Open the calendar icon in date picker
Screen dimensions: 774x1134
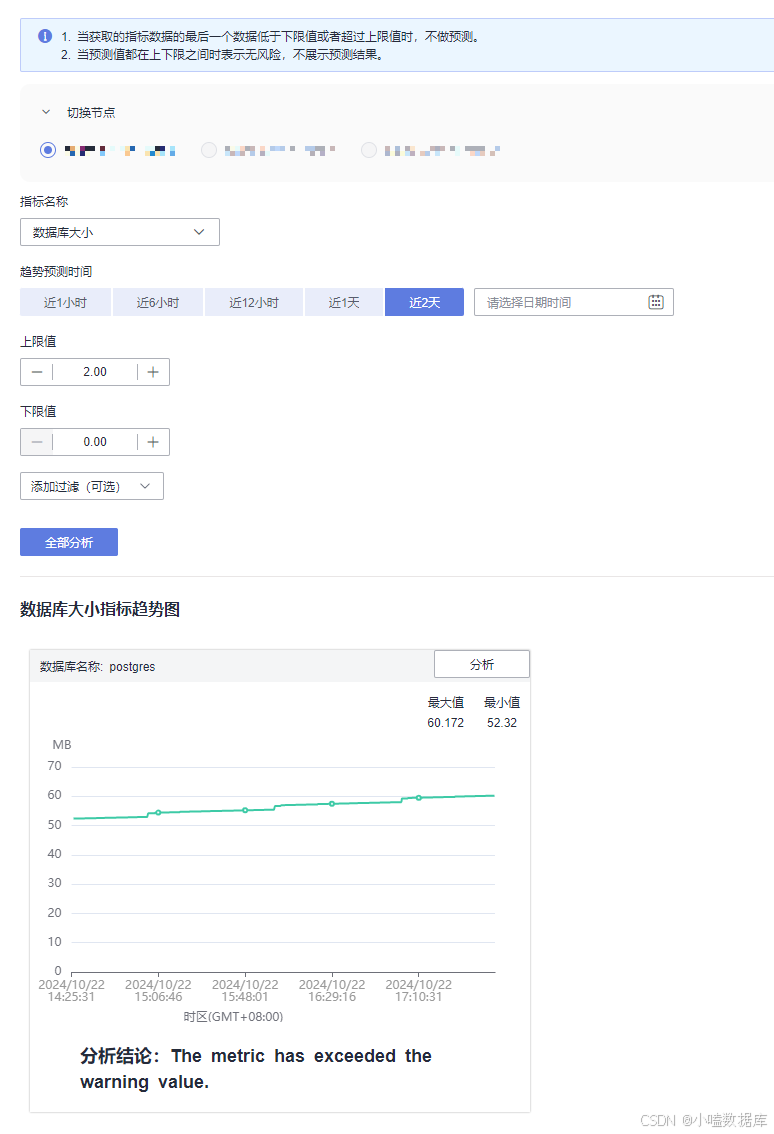pyautogui.click(x=655, y=302)
